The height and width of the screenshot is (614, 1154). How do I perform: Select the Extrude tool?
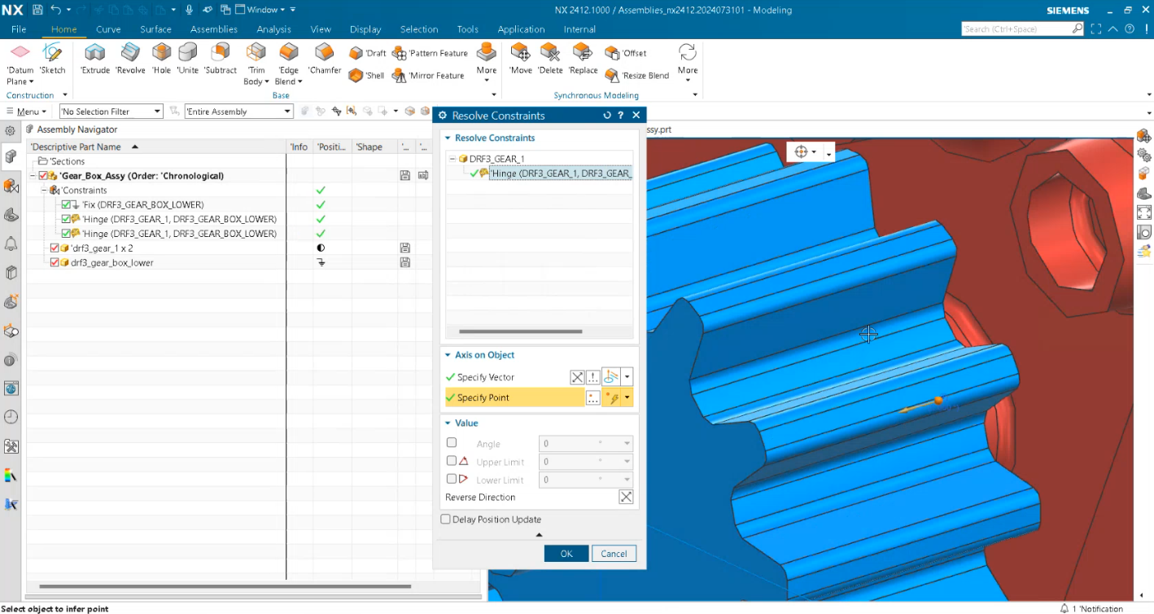point(95,60)
